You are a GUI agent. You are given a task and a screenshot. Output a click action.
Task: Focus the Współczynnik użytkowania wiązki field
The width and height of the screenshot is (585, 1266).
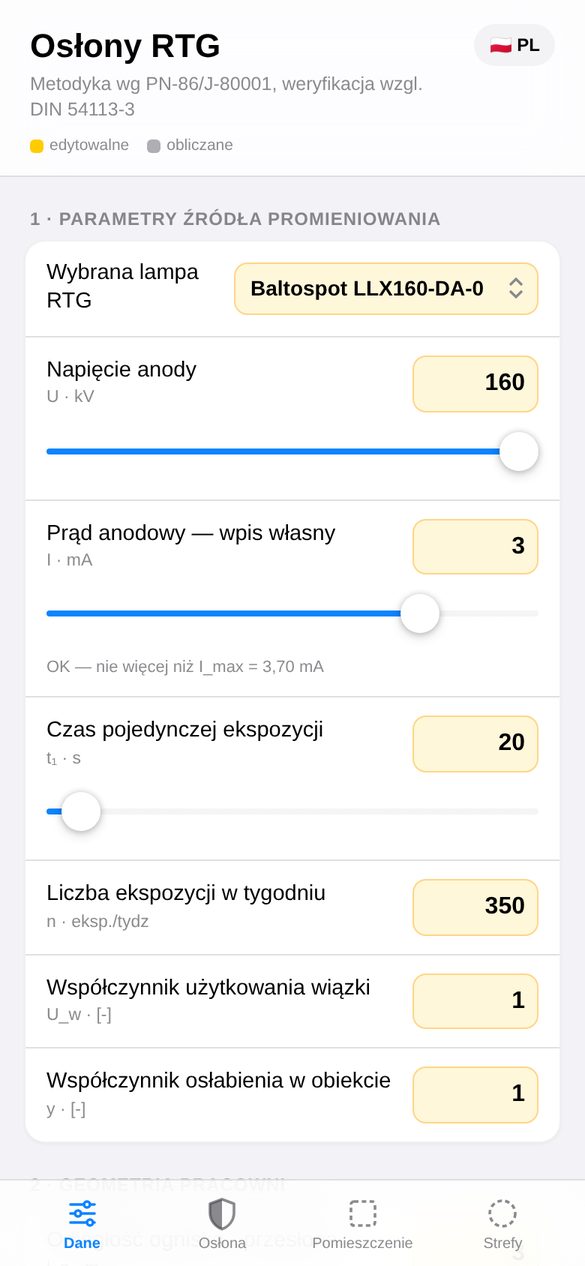475,1001
